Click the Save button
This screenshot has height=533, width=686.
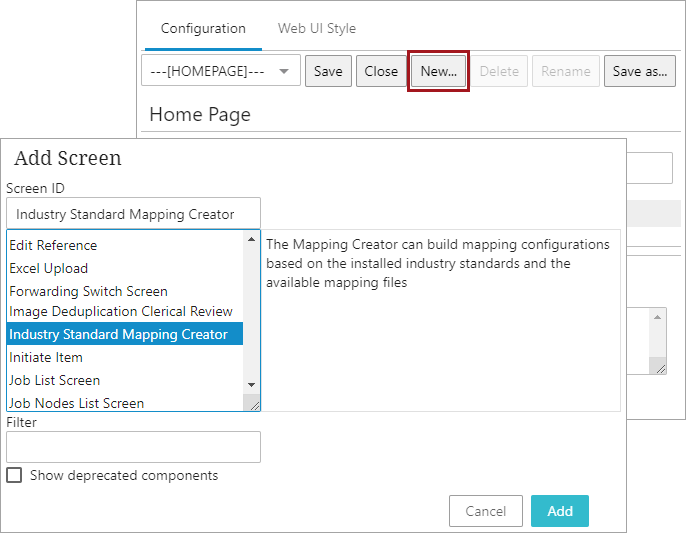point(328,71)
